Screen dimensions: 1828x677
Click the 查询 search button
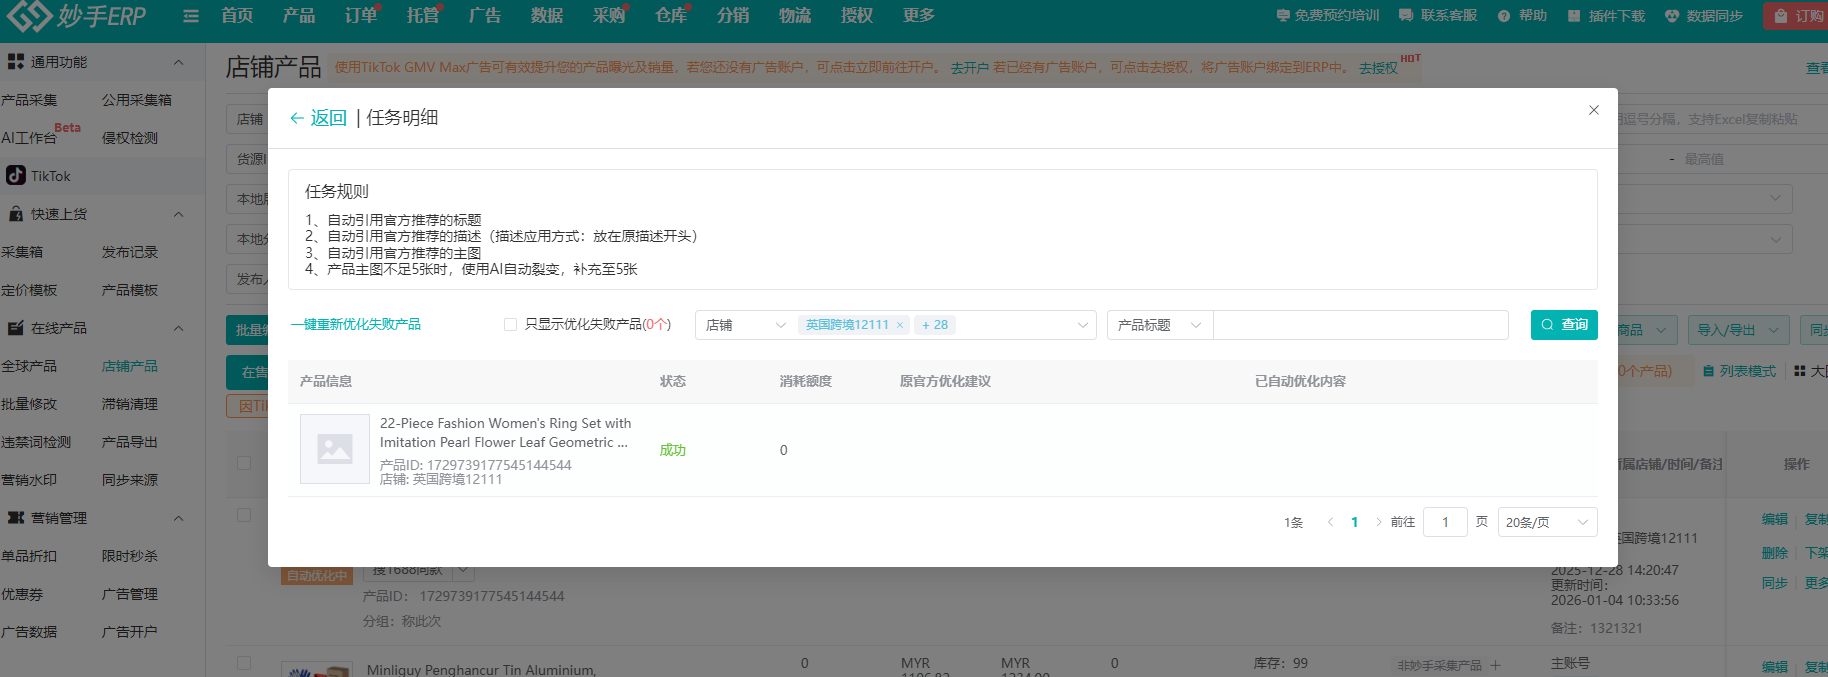[x=1564, y=325]
